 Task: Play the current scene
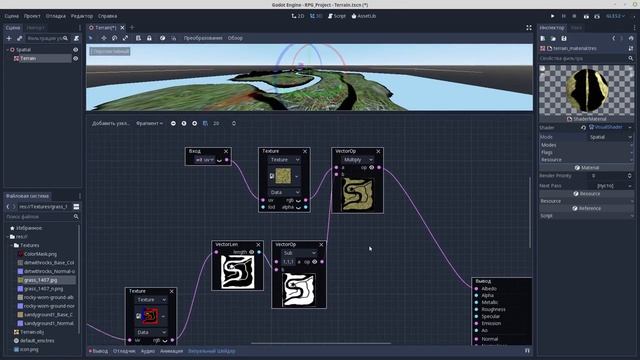click(x=586, y=16)
